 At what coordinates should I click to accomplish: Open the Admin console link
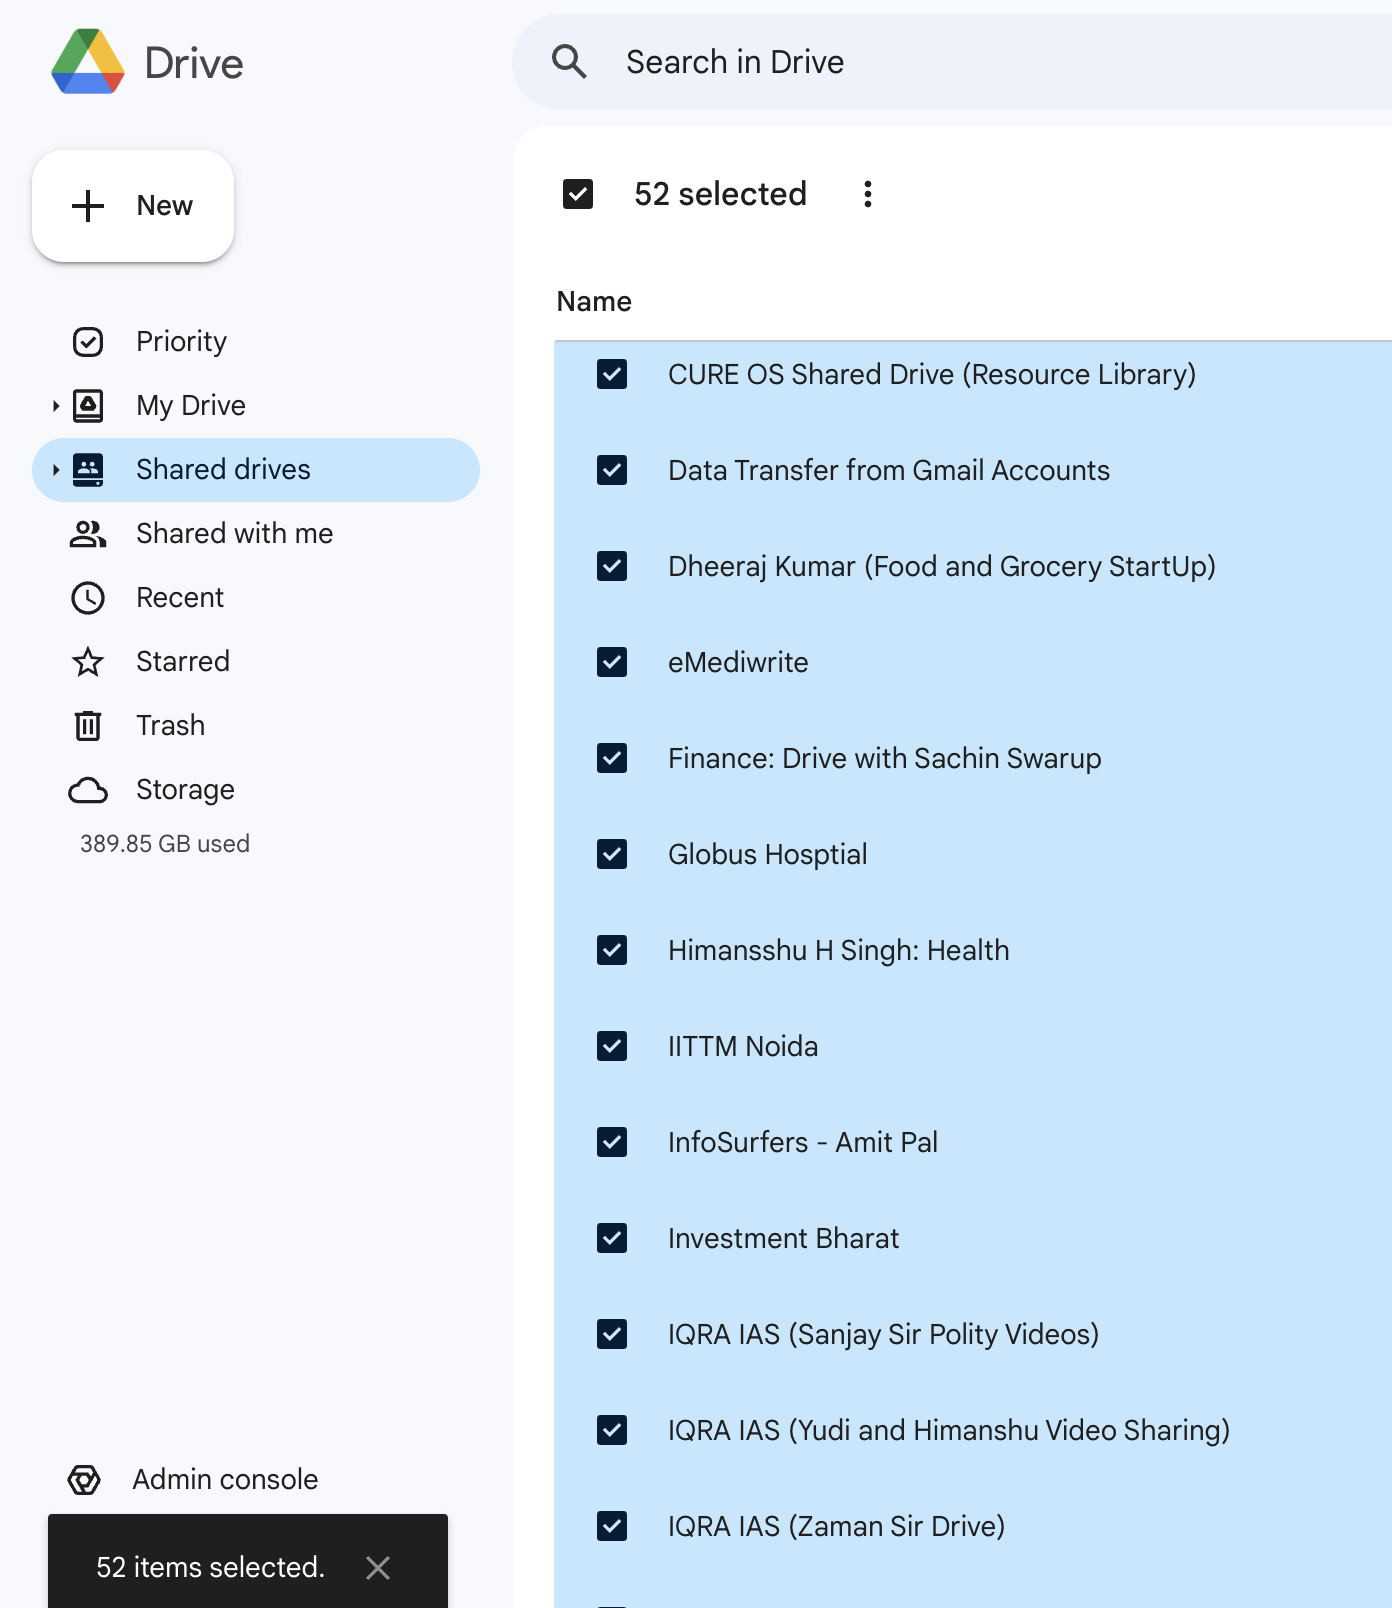tap(226, 1480)
